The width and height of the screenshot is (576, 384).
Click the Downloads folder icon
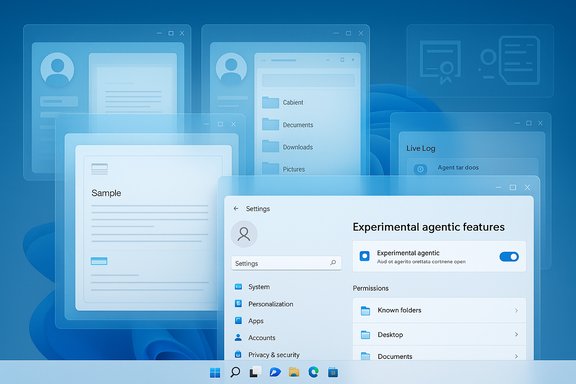270,146
